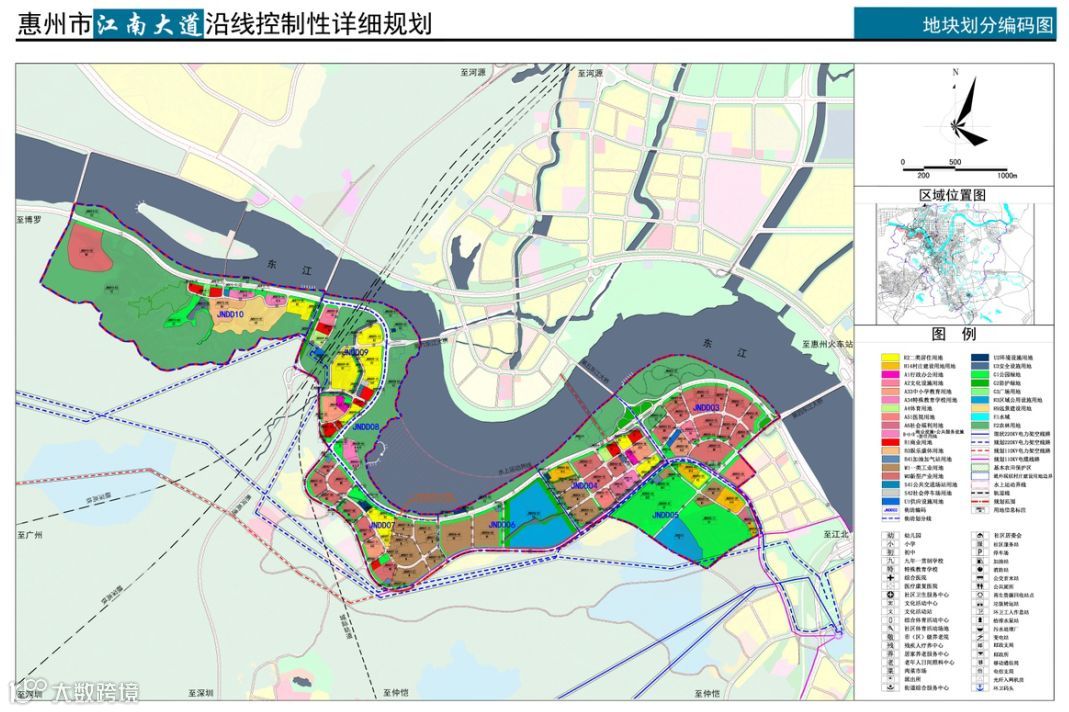This screenshot has width=1069, height=712.
Task: Click the kindergarten (幼儿园) legend symbol
Action: 890,536
